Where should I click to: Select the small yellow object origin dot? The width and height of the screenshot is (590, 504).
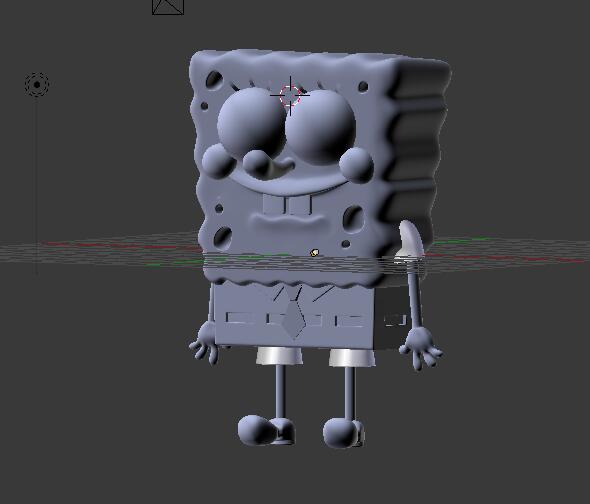pos(314,253)
